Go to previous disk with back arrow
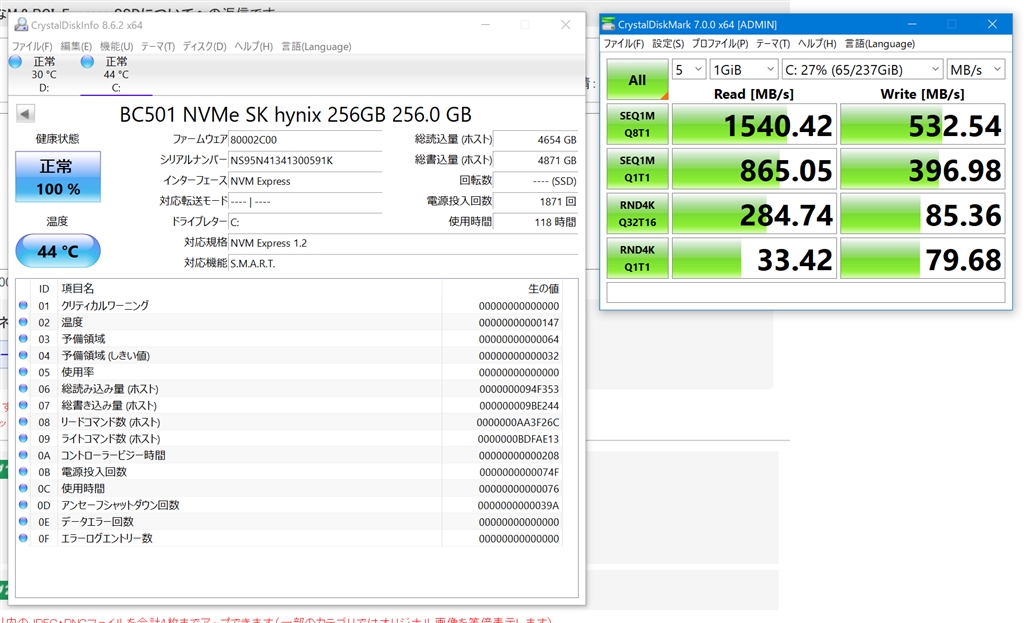Image resolution: width=1024 pixels, height=623 pixels. click(25, 114)
